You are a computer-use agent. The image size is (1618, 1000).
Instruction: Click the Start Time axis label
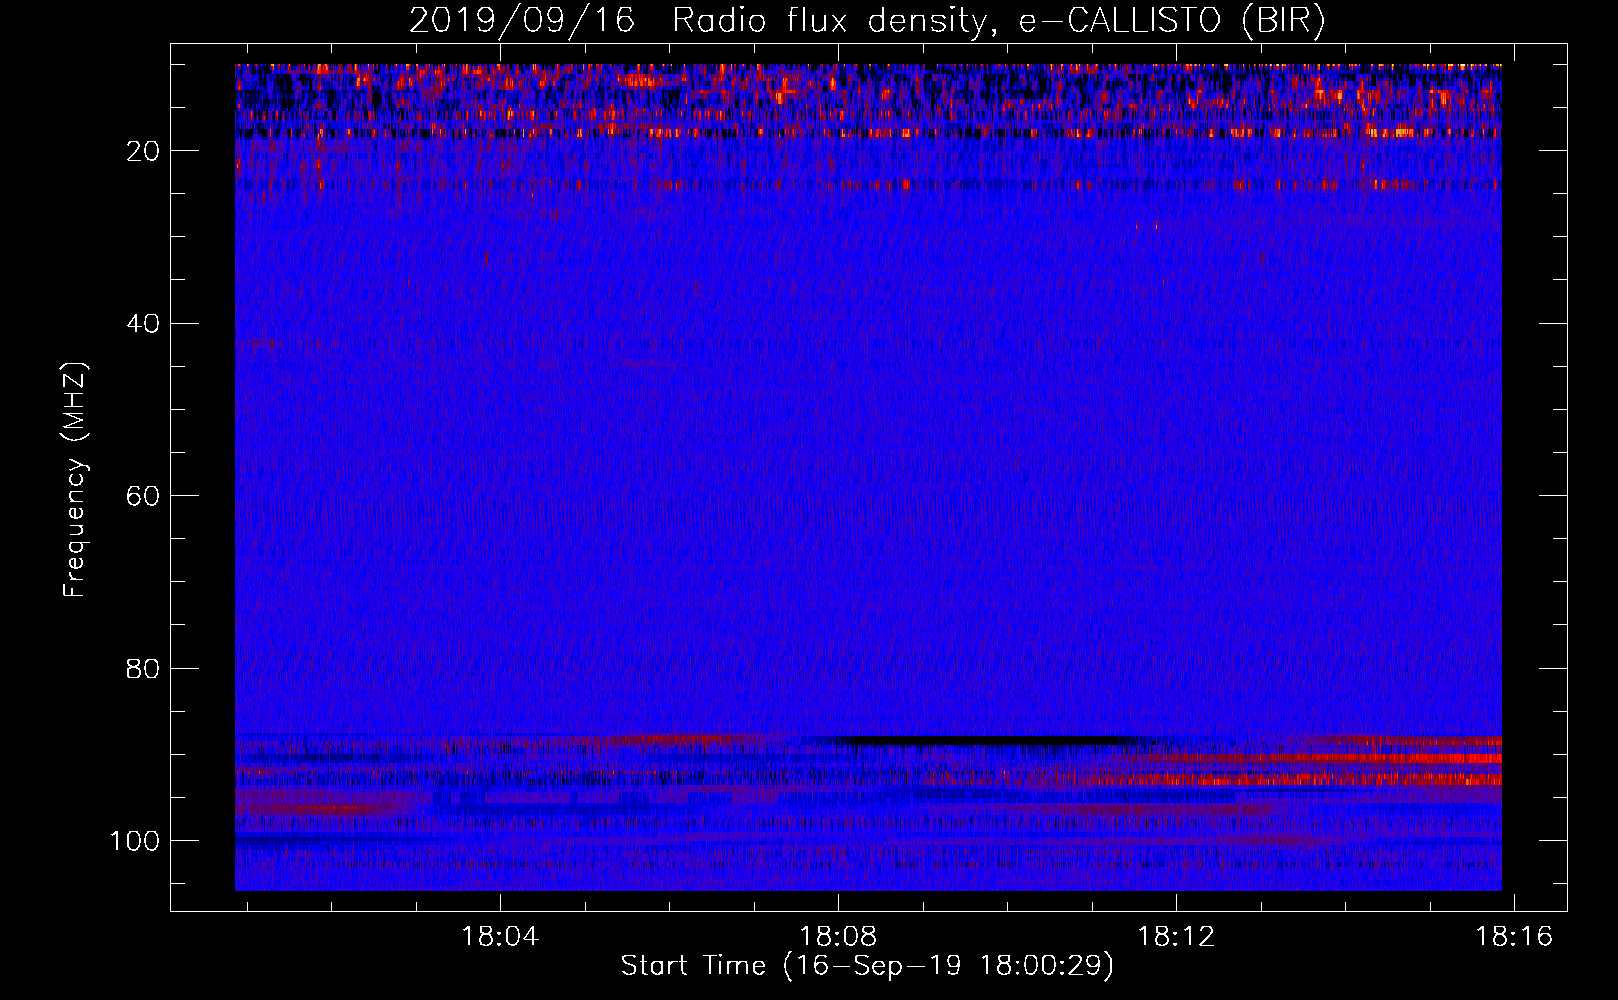pos(867,966)
